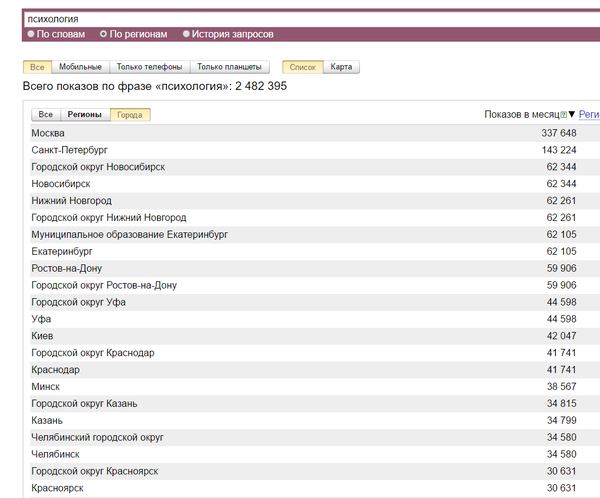Image resolution: width=600 pixels, height=498 pixels.
Task: Click the 'Минск' entry in the table
Action: pyautogui.click(x=45, y=386)
